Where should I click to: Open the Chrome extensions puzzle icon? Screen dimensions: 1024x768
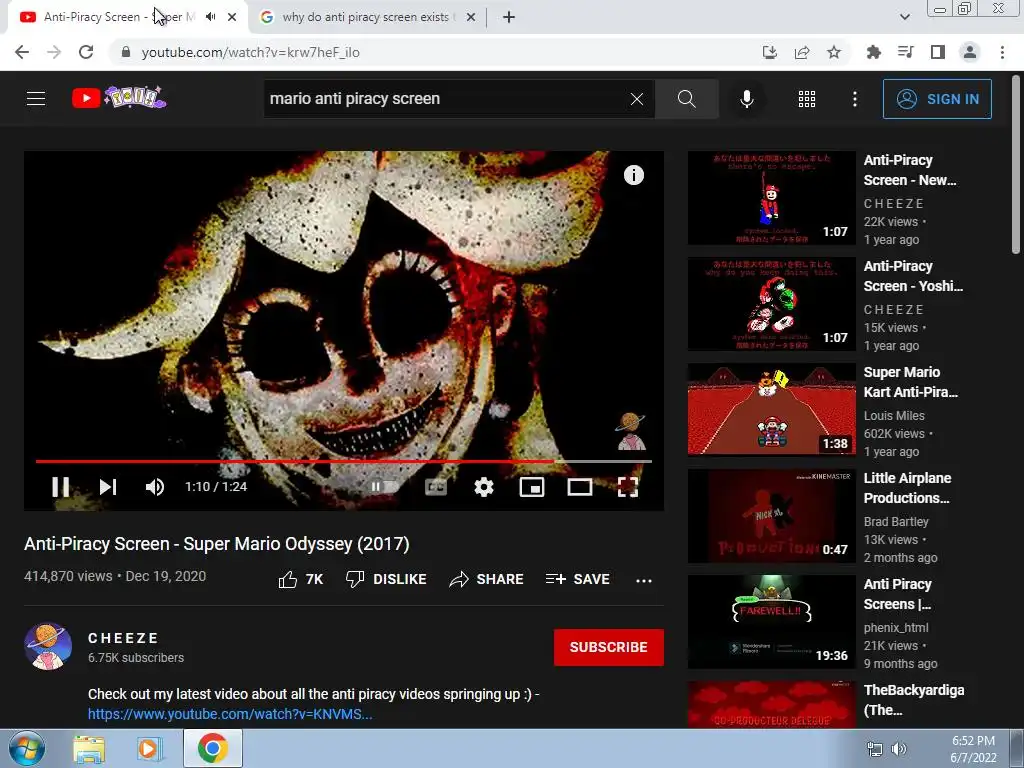pyautogui.click(x=873, y=52)
